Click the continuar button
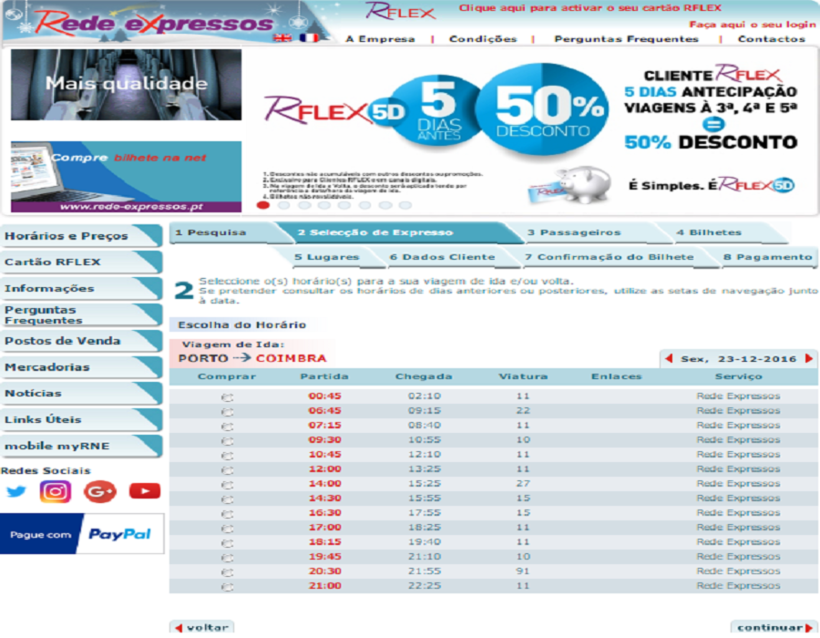The height and width of the screenshot is (638, 820). [x=774, y=628]
